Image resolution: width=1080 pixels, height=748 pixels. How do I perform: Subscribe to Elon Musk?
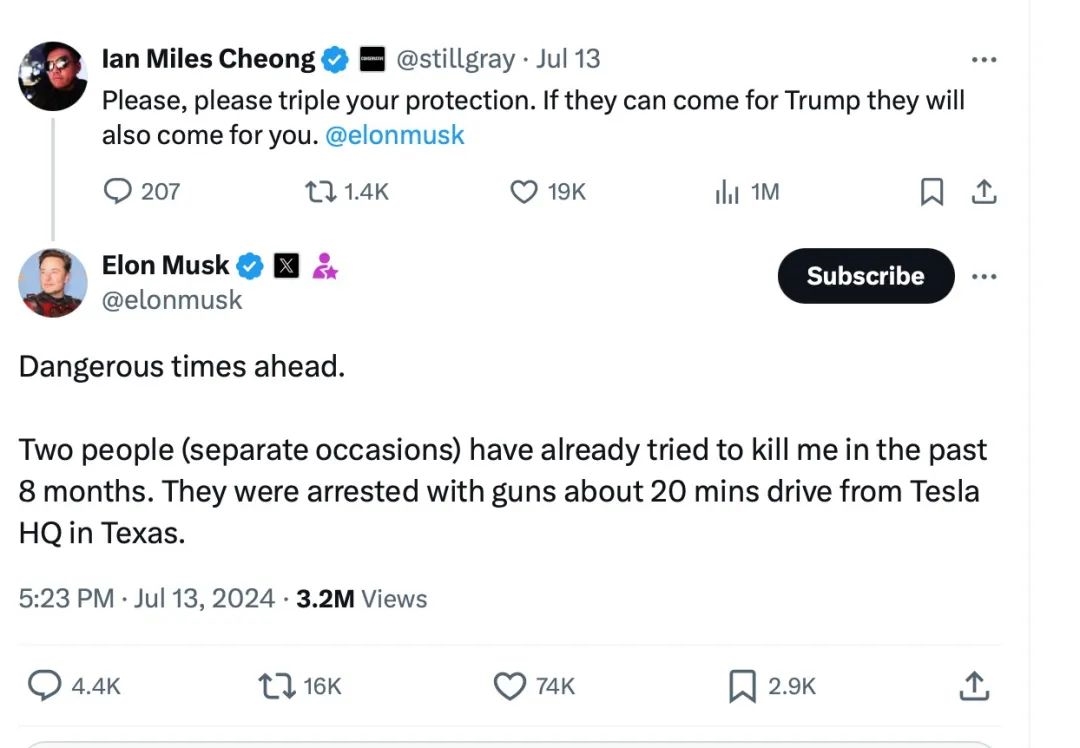pyautogui.click(x=865, y=276)
